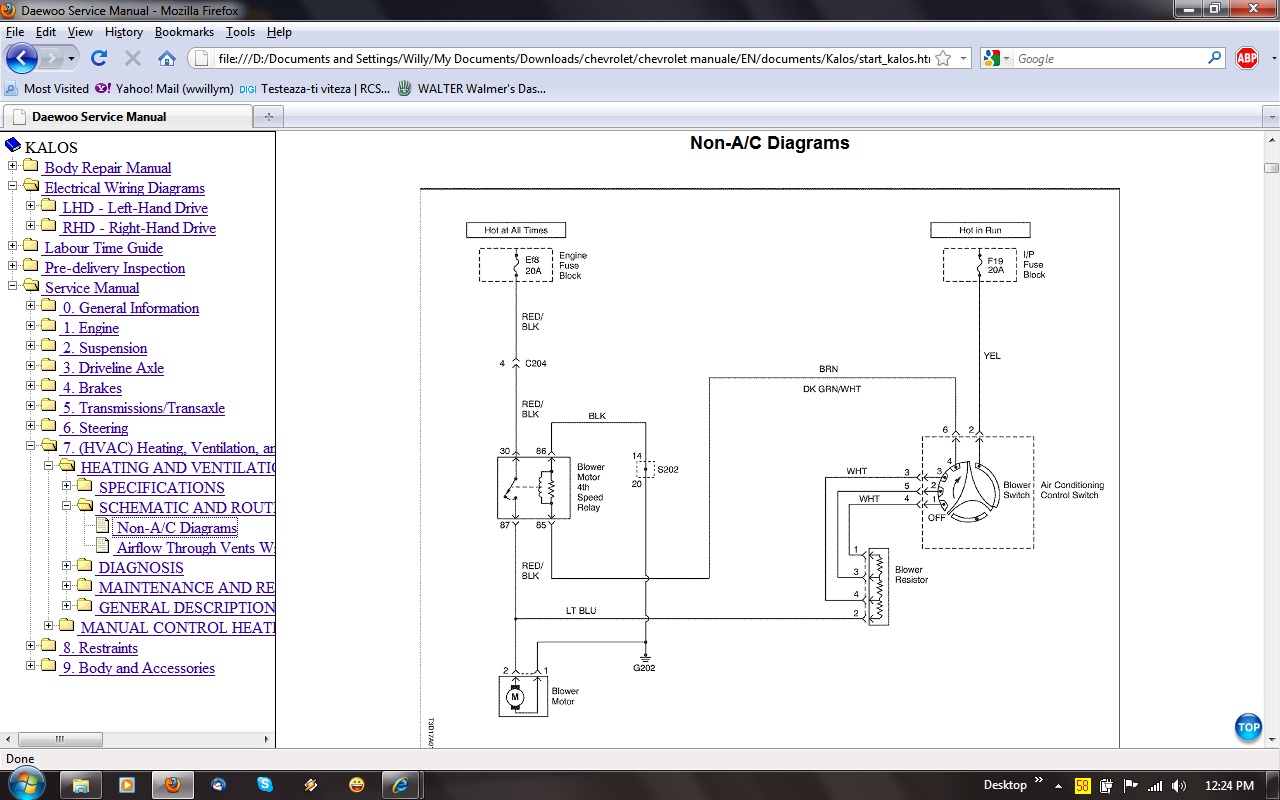This screenshot has height=800, width=1280.
Task: Open RHD - Right-Hand Drive link
Action: [x=139, y=227]
